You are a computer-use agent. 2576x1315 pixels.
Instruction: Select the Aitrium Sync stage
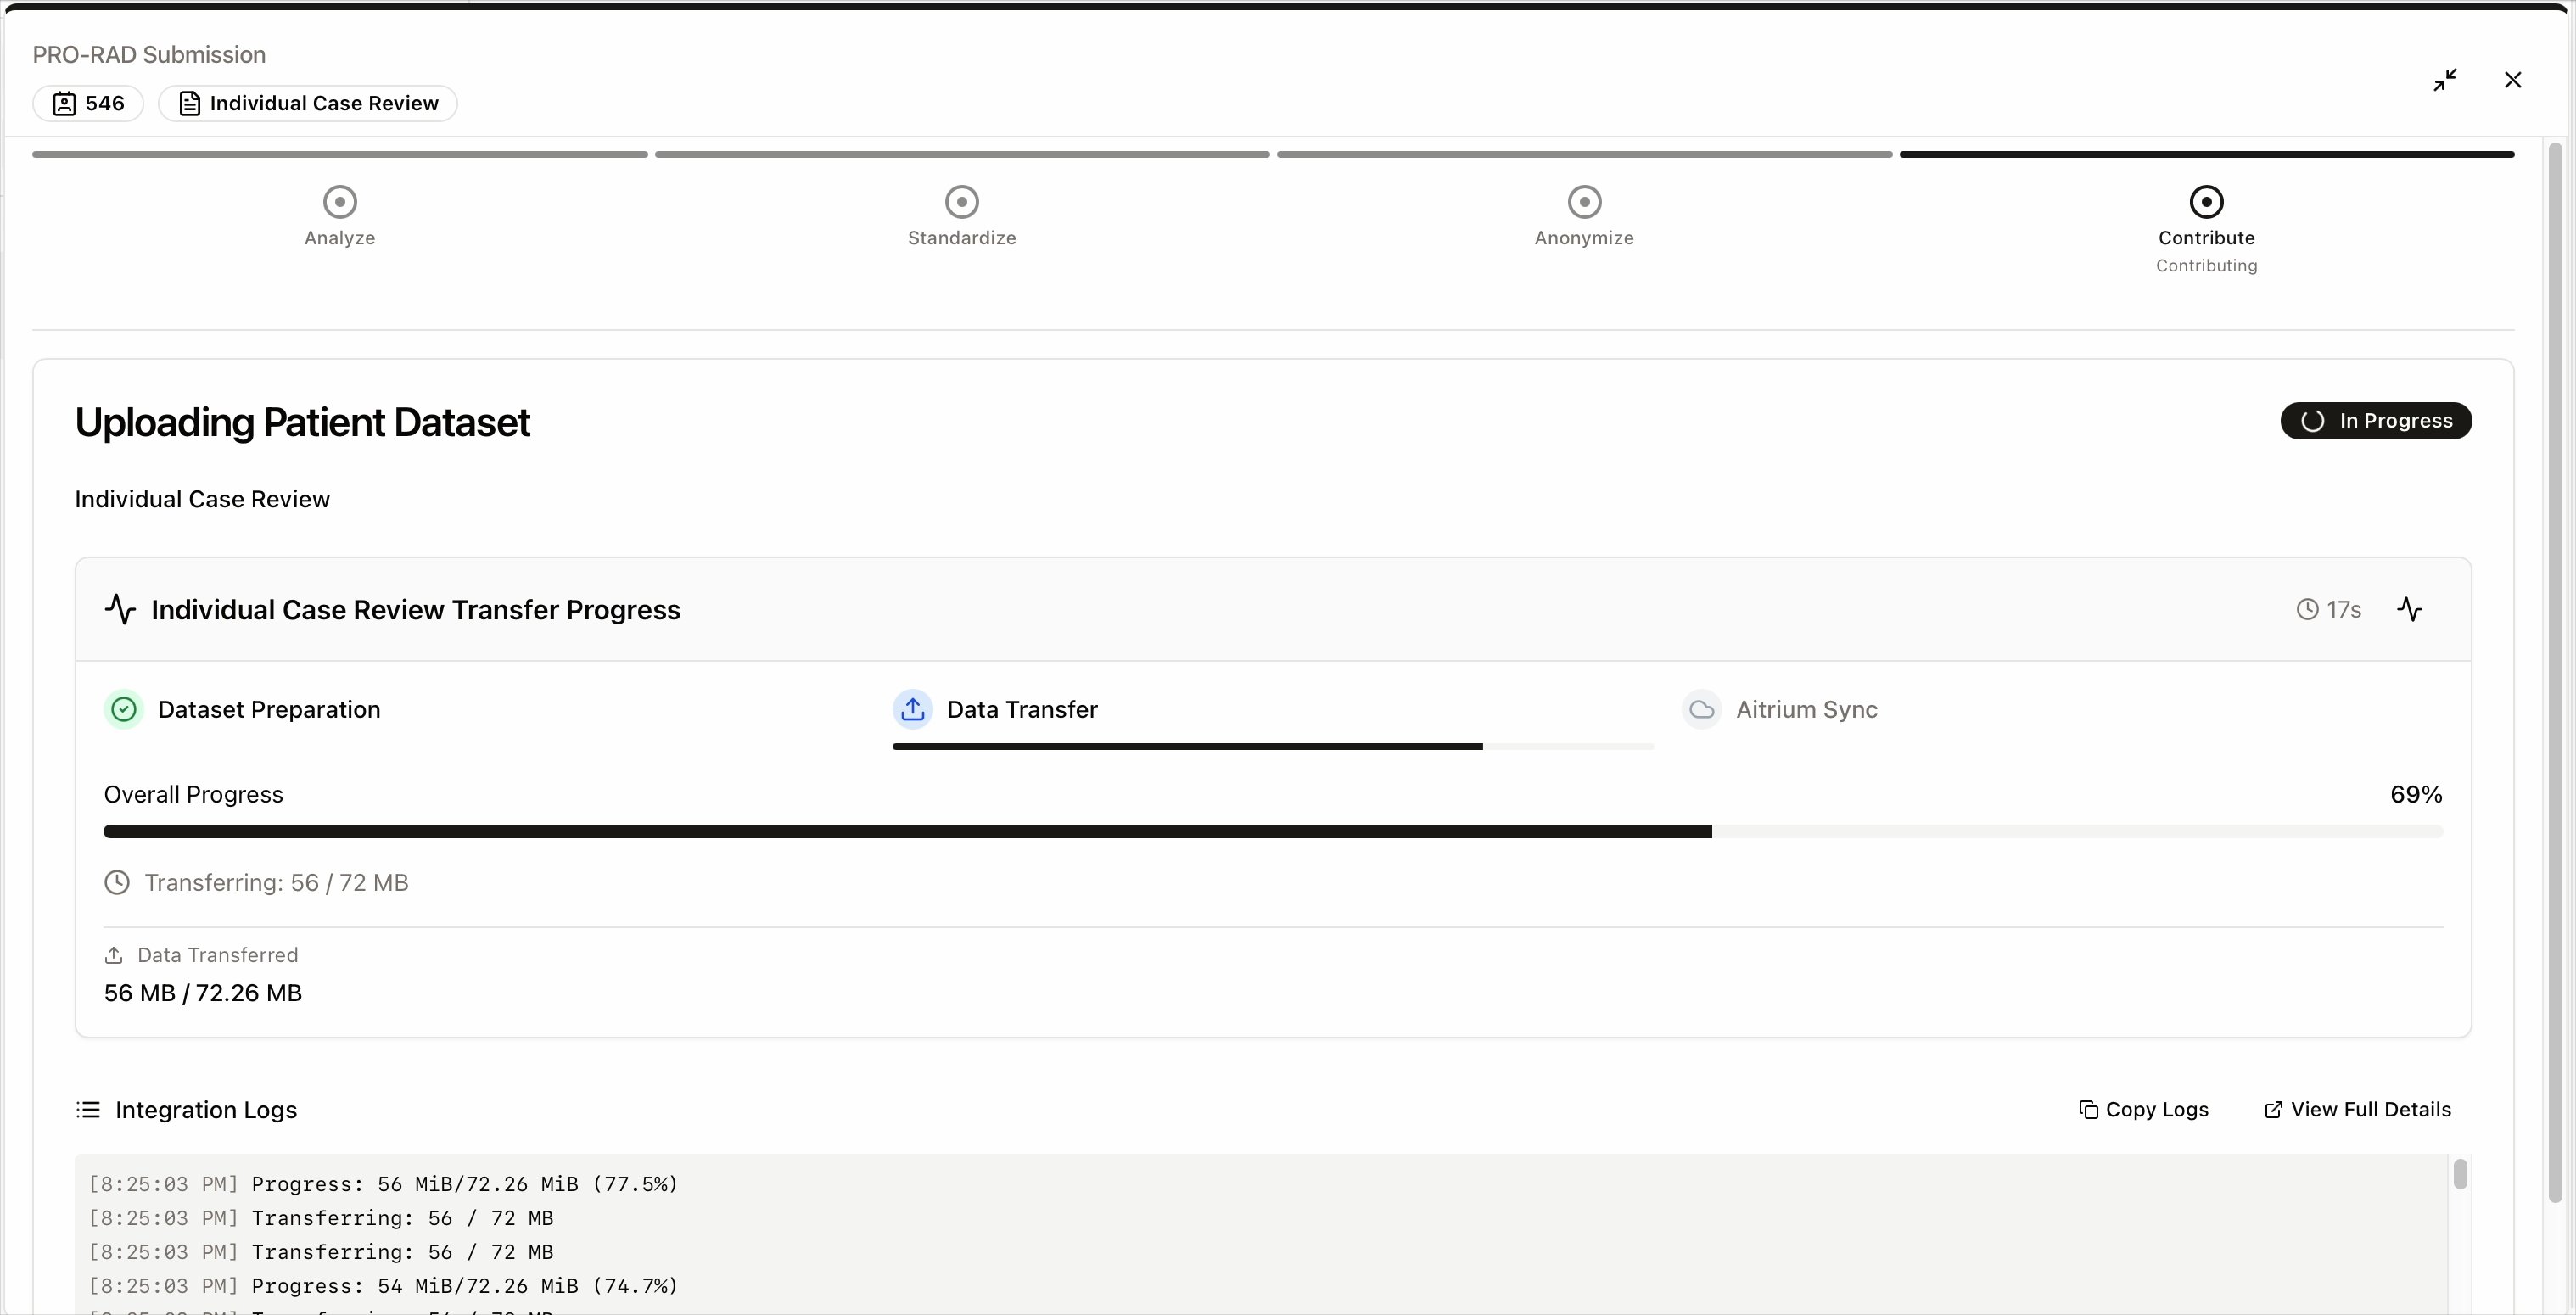coord(1780,710)
